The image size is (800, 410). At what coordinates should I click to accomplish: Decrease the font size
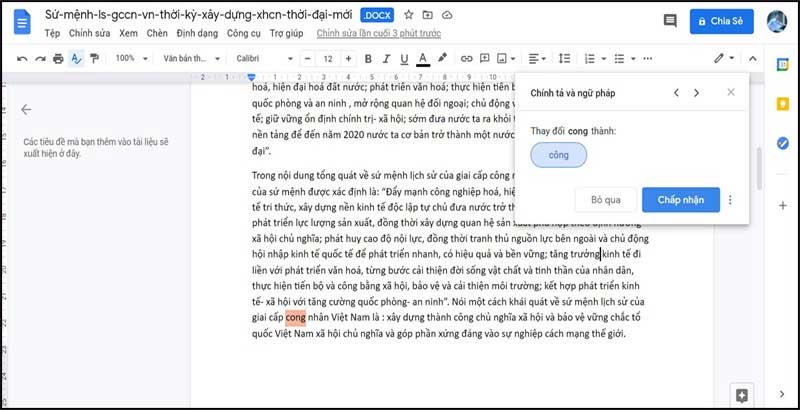coord(308,59)
